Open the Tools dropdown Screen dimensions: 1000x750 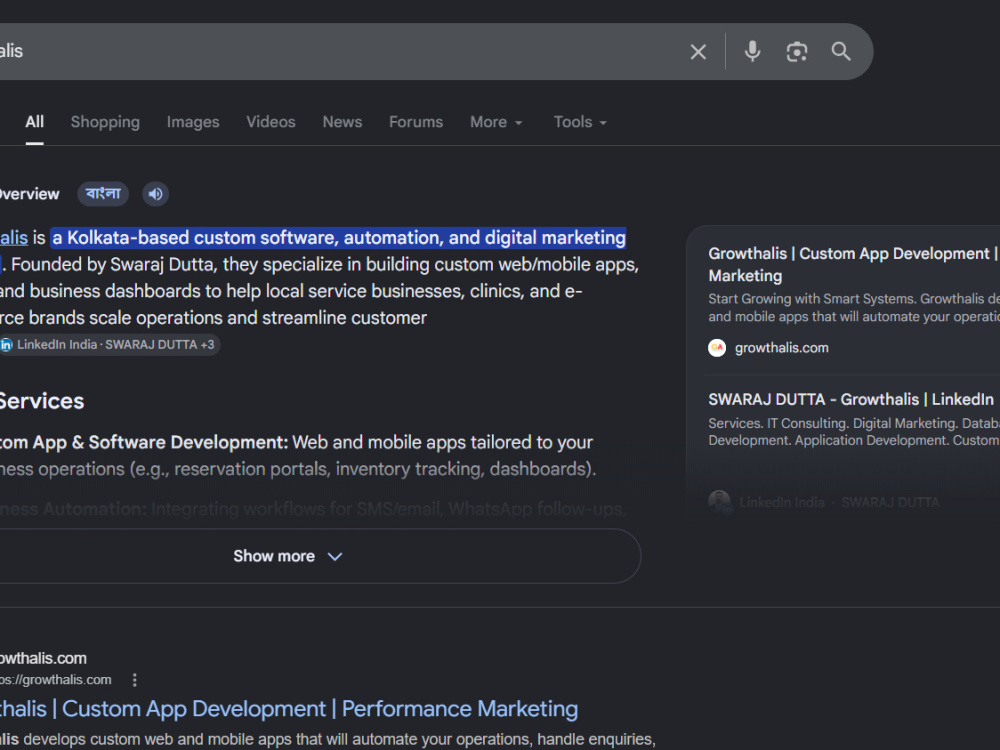(580, 122)
